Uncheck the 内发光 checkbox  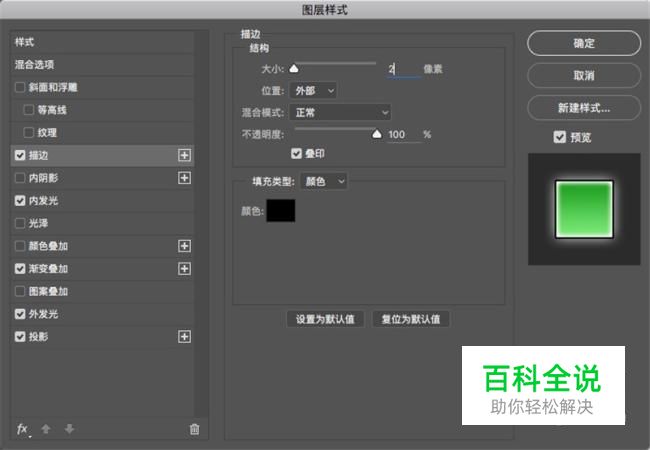click(x=20, y=201)
